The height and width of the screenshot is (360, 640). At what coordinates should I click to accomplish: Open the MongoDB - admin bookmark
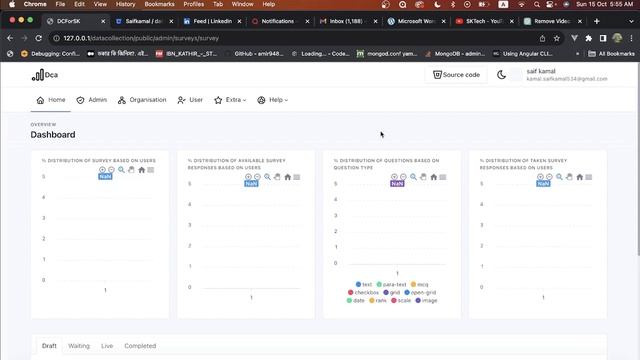[x=455, y=53]
